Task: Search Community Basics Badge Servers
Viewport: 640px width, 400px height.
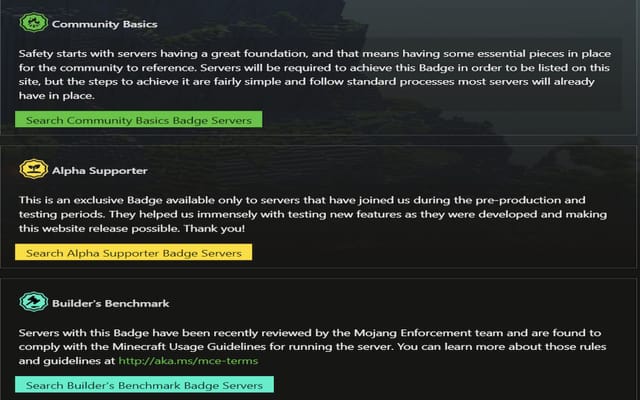Action: (x=139, y=120)
